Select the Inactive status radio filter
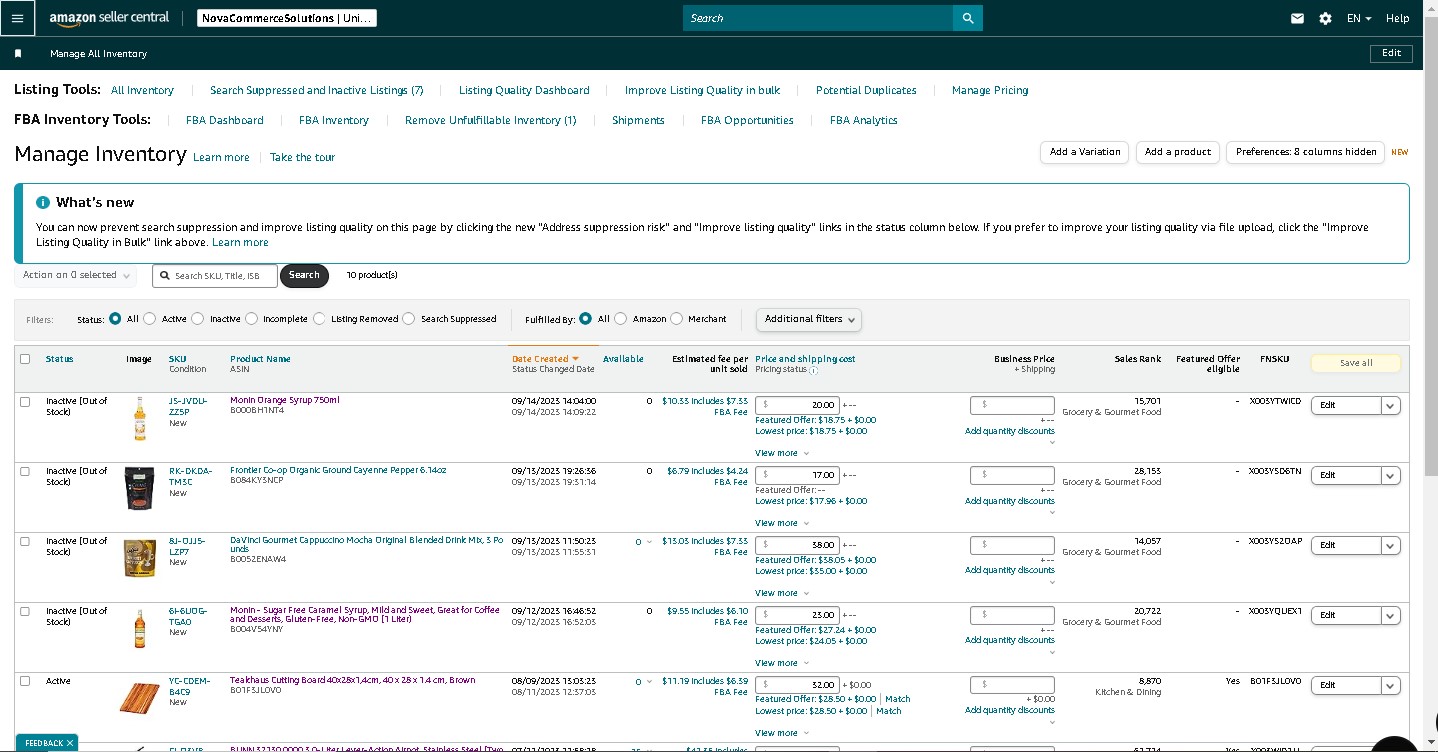Viewport: 1438px width, 752px height. click(198, 319)
